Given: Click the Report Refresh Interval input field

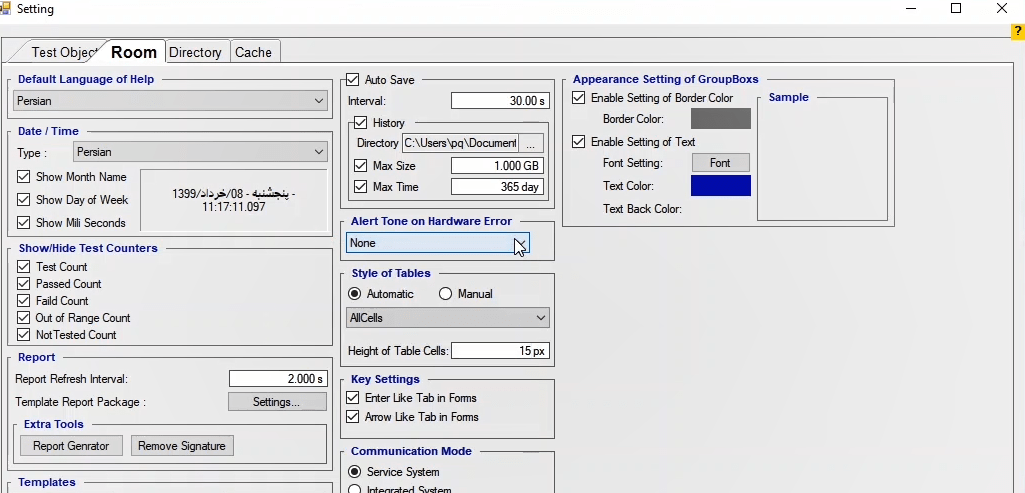Looking at the screenshot, I should [x=278, y=379].
